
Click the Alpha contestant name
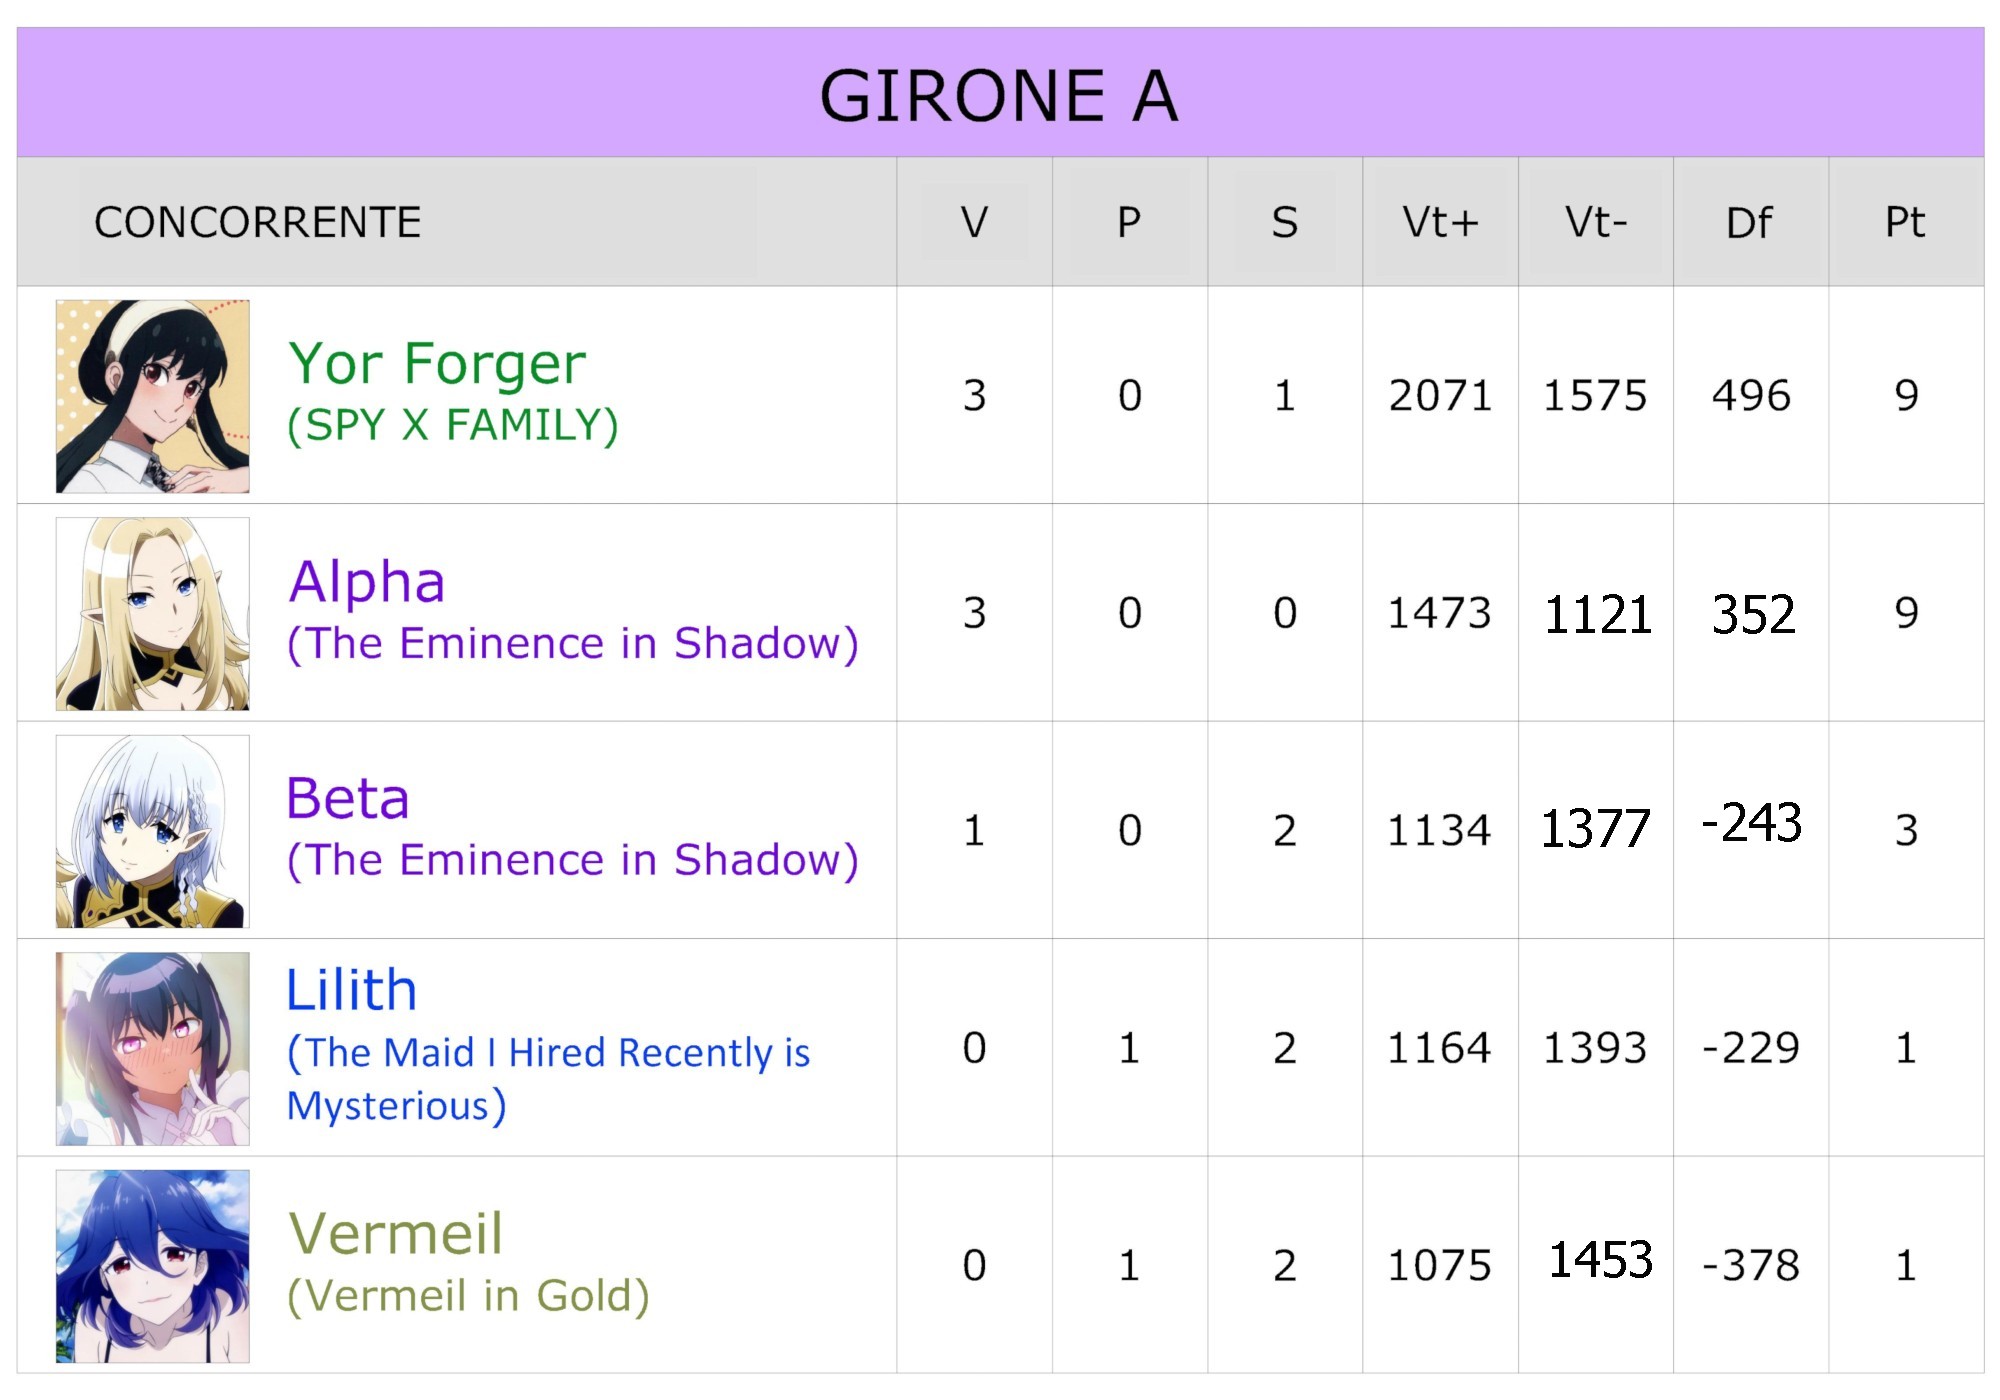coord(366,581)
